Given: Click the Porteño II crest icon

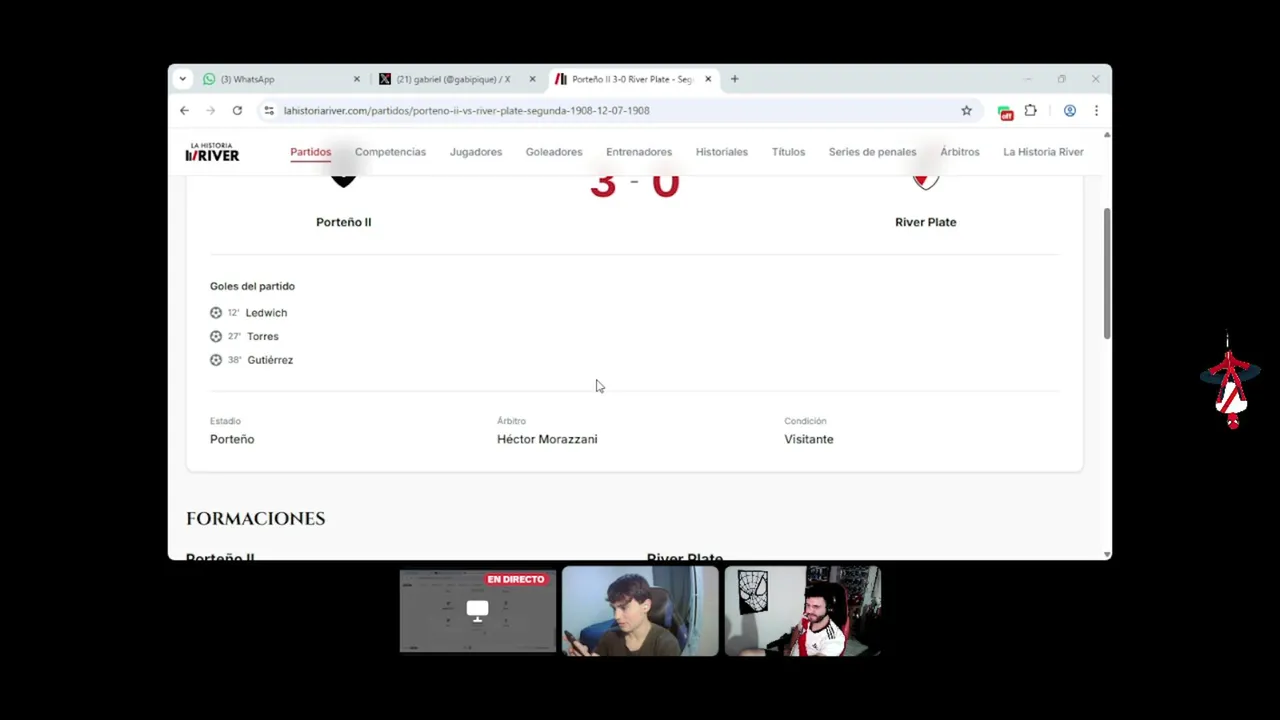Looking at the screenshot, I should (x=343, y=181).
